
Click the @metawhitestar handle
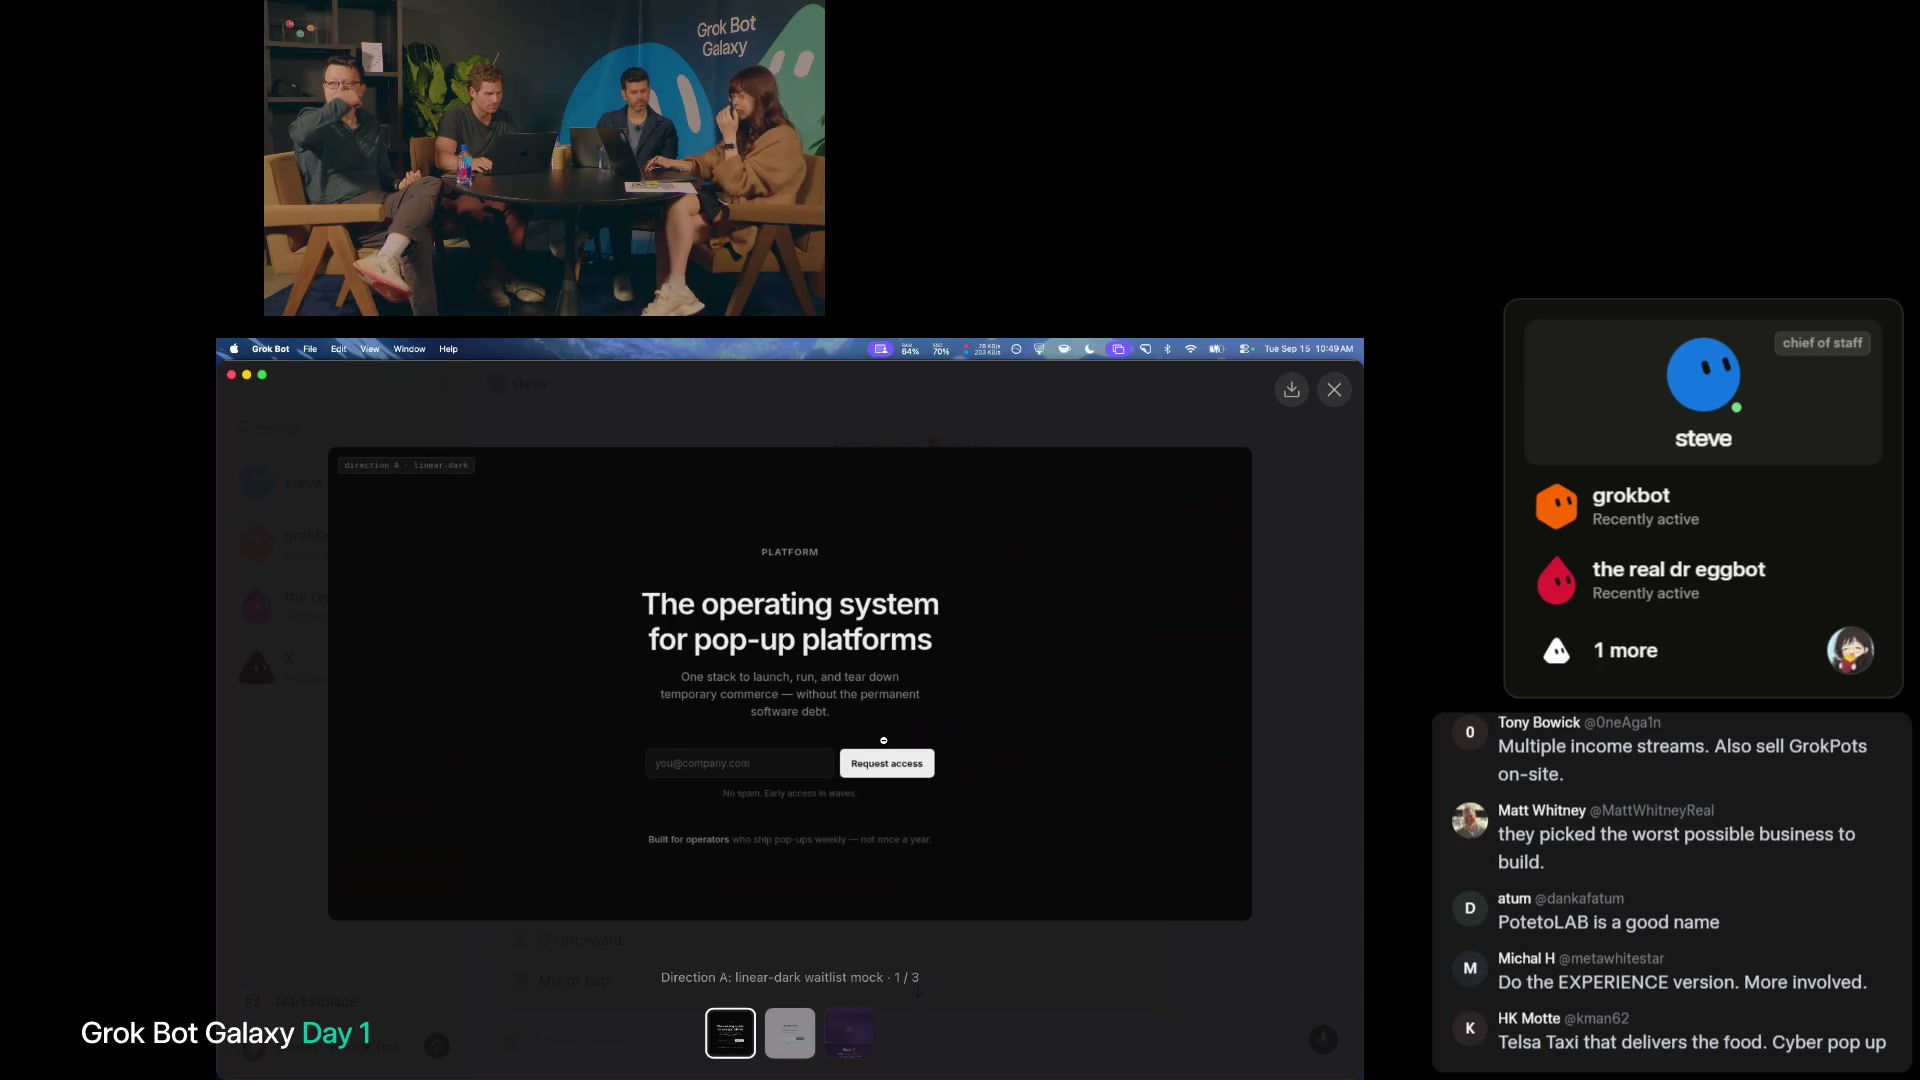[1612, 958]
